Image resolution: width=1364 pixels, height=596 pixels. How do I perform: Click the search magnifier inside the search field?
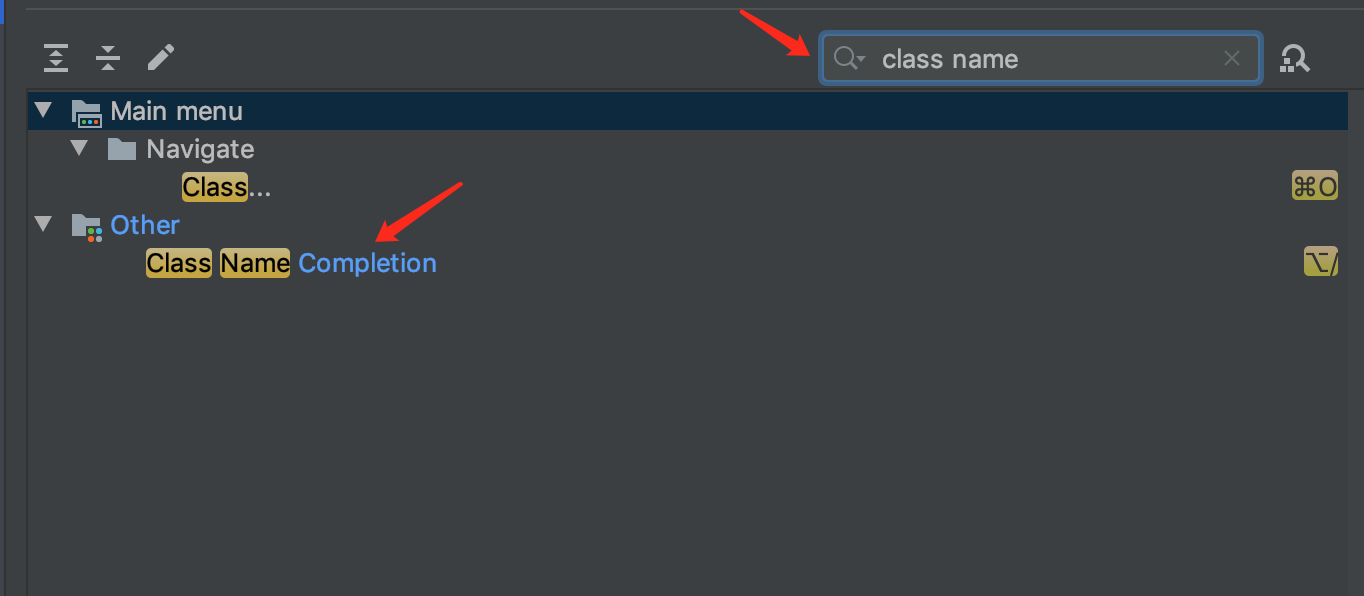846,58
